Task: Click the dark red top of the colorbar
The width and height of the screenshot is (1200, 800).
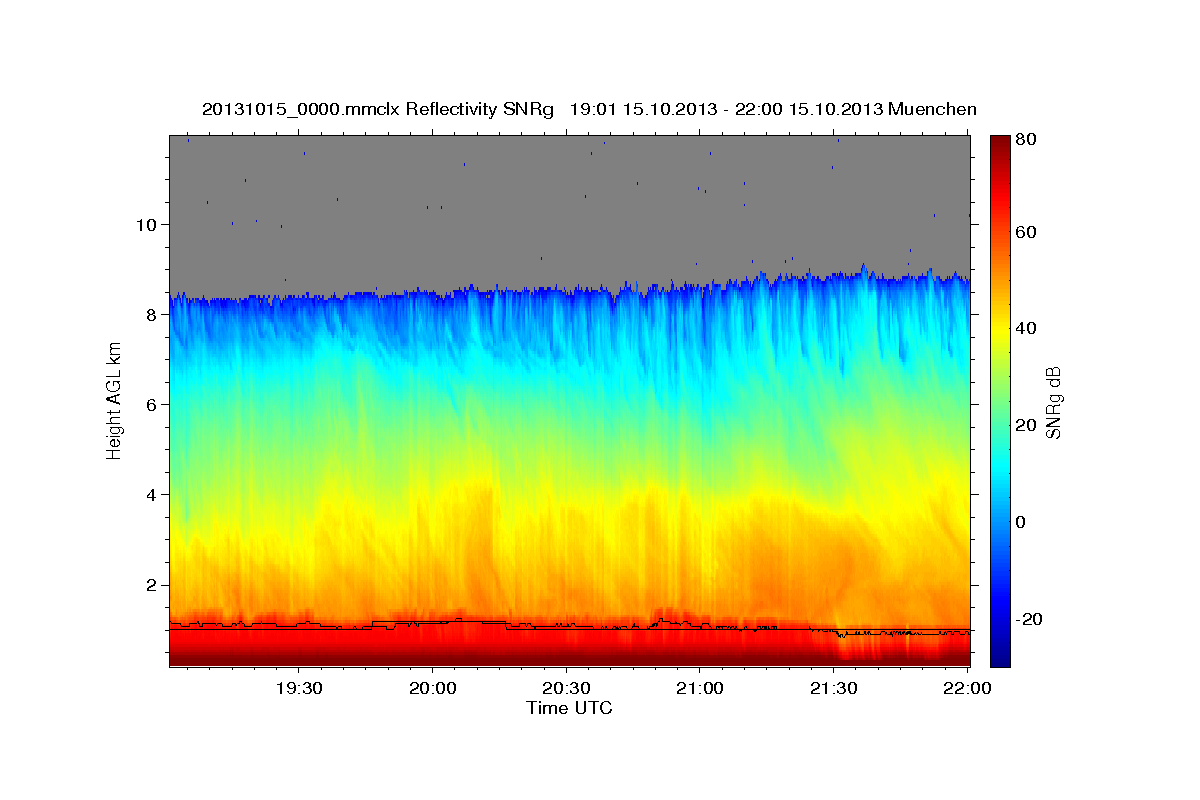Action: click(x=1000, y=142)
